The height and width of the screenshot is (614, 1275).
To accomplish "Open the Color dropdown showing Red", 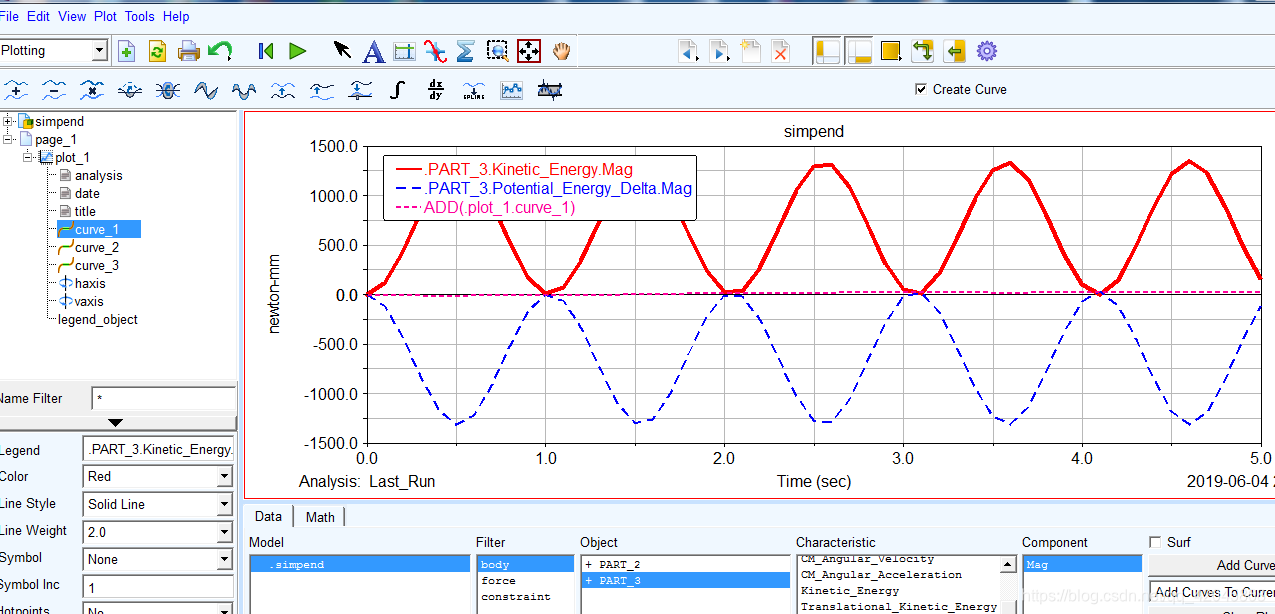I will [x=224, y=477].
